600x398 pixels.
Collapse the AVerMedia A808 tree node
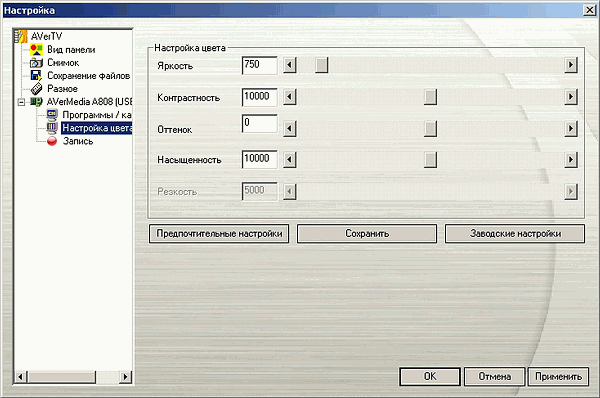[21, 102]
